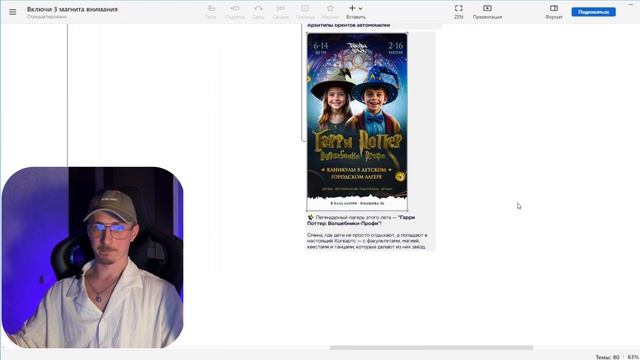Start Презентация mode

tap(487, 12)
